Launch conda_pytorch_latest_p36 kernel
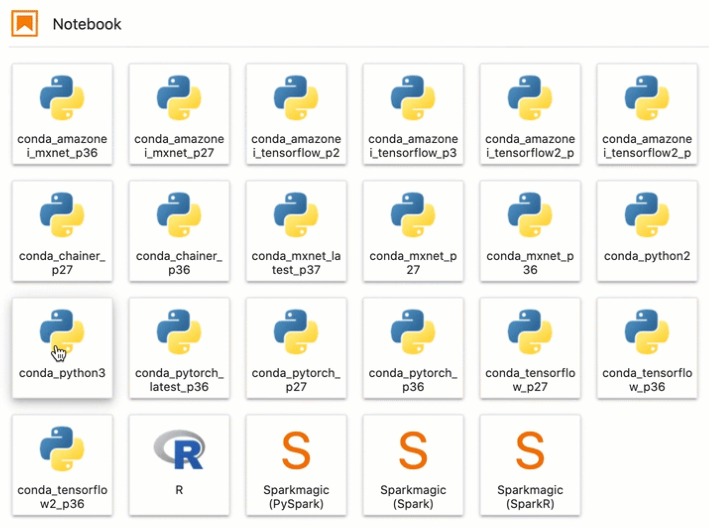Screen dimensions: 709x528 179,348
